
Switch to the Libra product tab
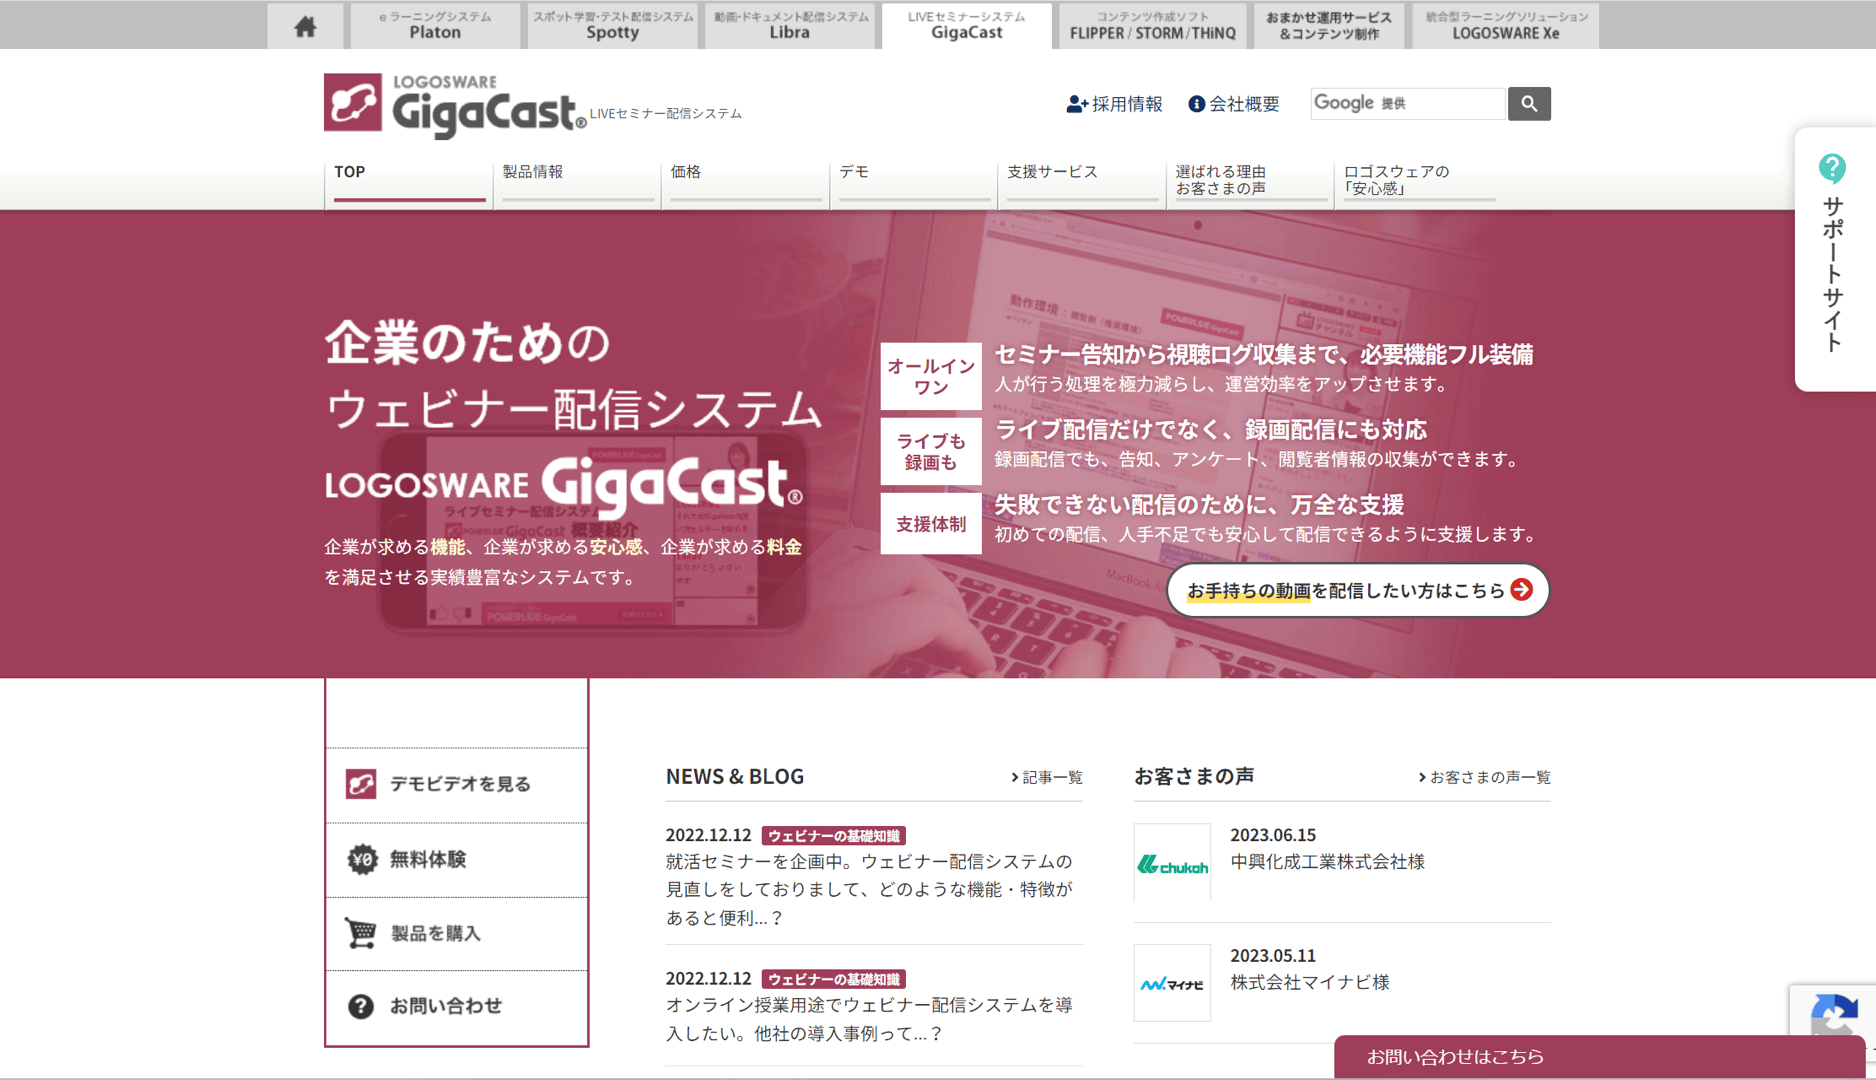pos(790,26)
